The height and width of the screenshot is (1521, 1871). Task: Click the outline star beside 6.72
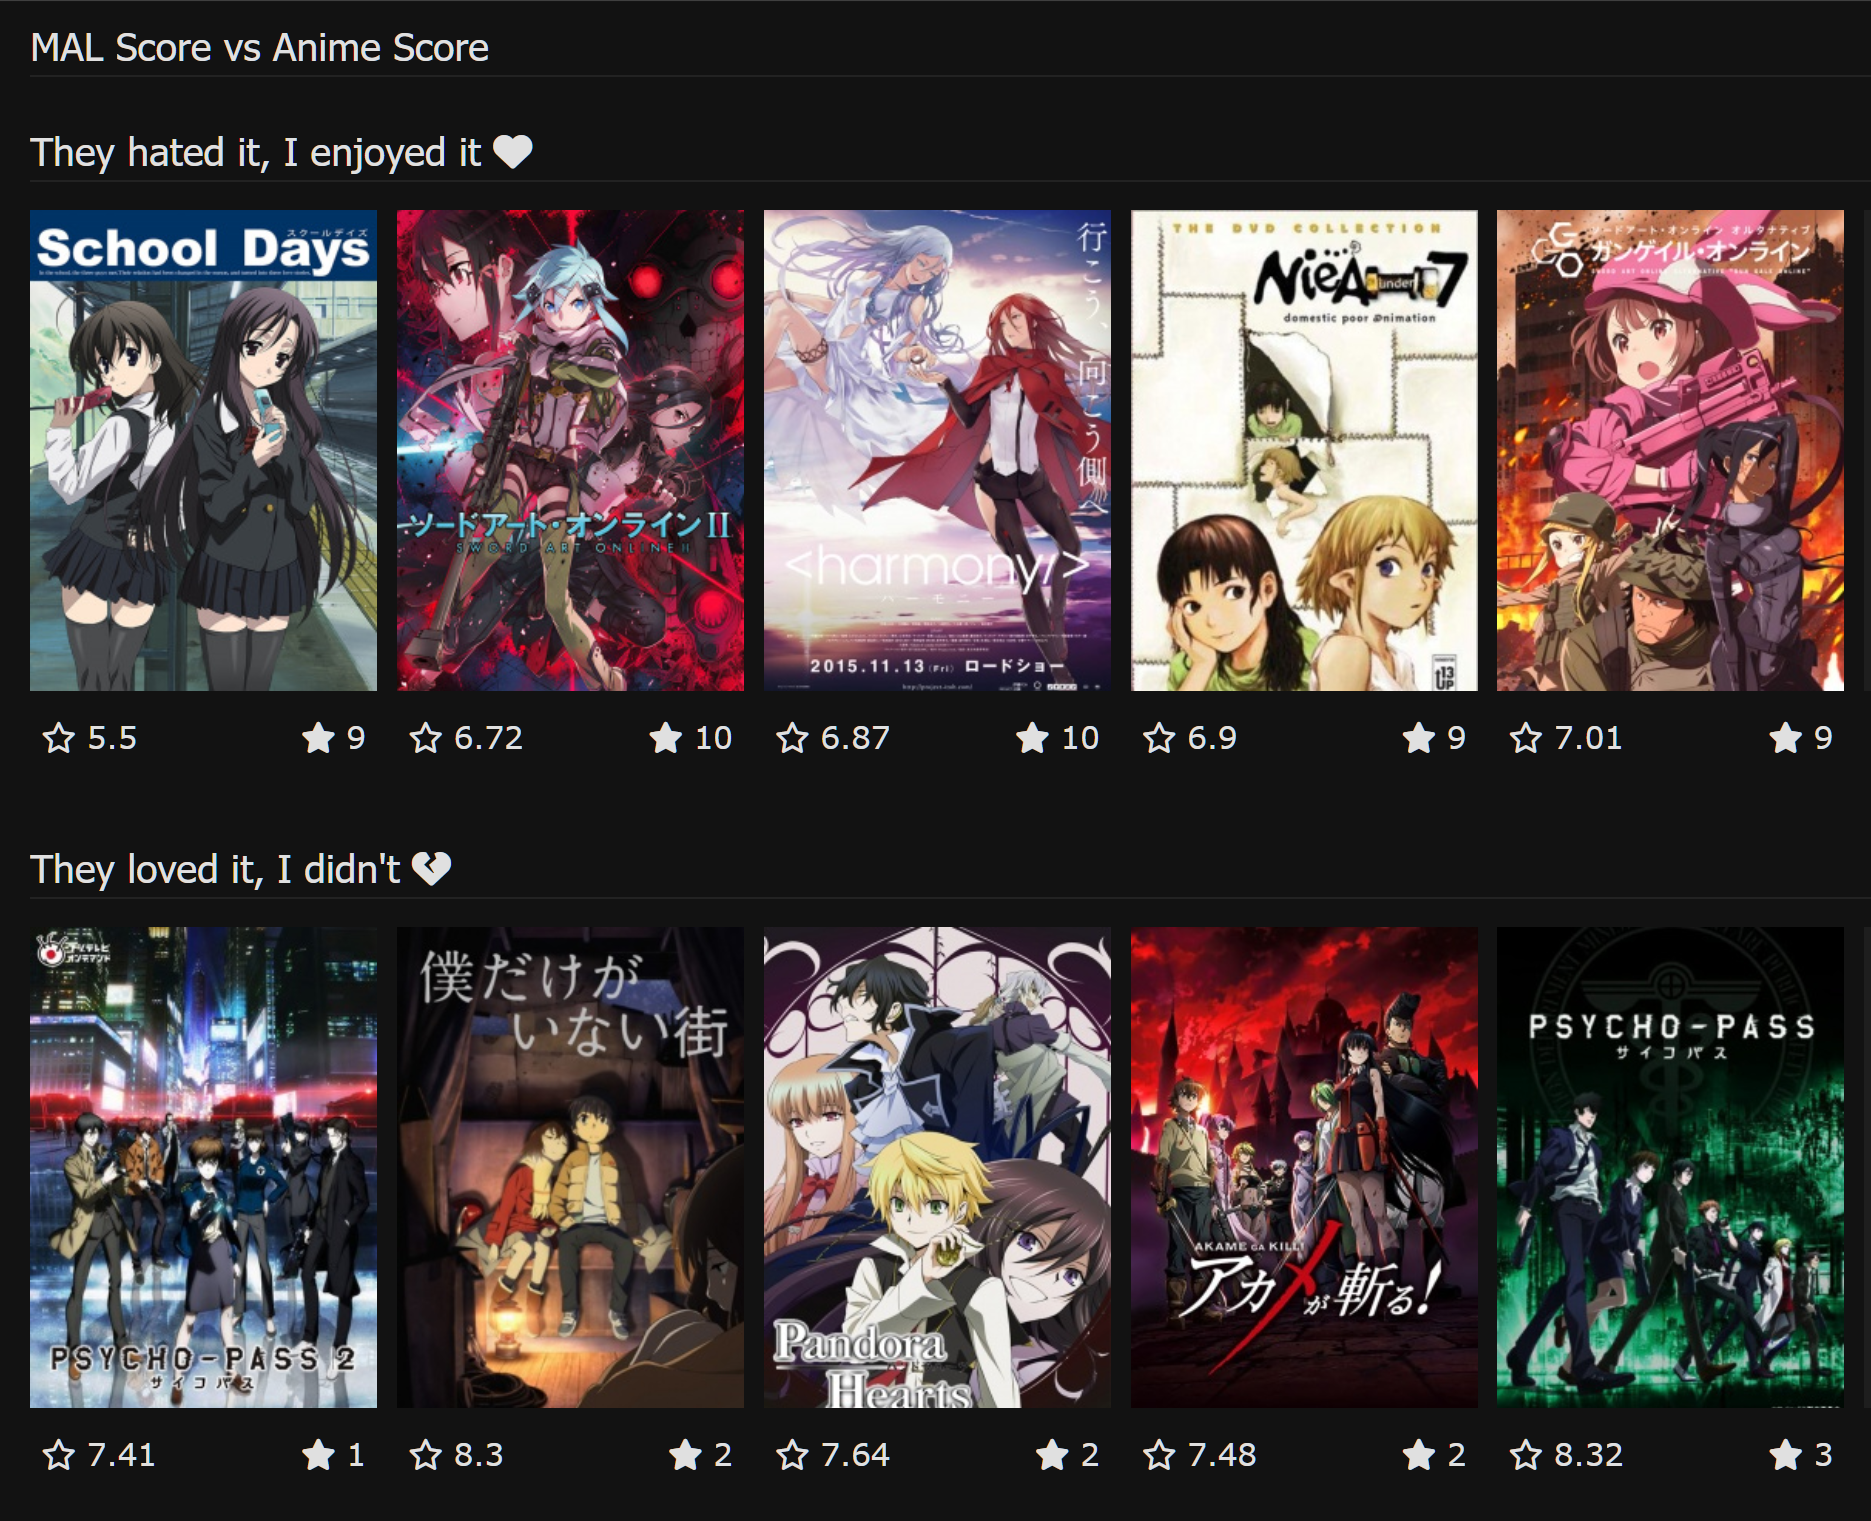click(x=426, y=738)
